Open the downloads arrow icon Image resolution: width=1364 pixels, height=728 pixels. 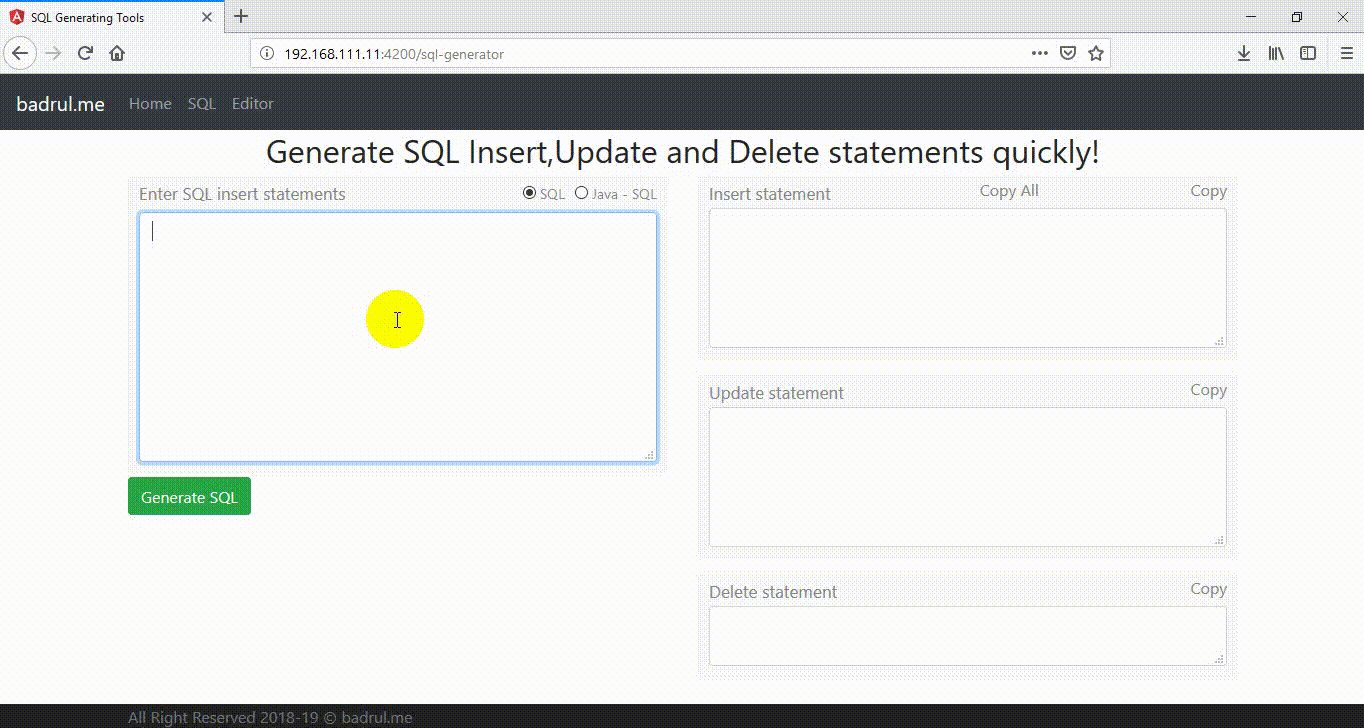click(x=1244, y=53)
